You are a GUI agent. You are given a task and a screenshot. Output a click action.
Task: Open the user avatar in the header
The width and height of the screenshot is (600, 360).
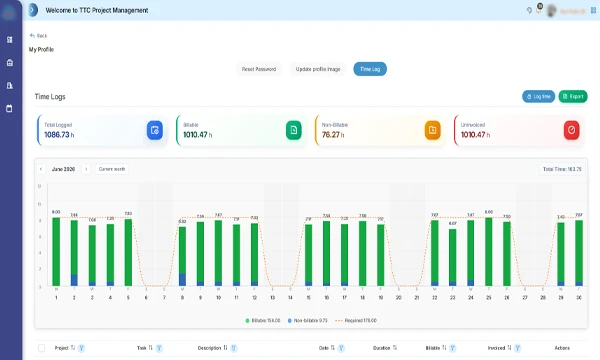551,10
